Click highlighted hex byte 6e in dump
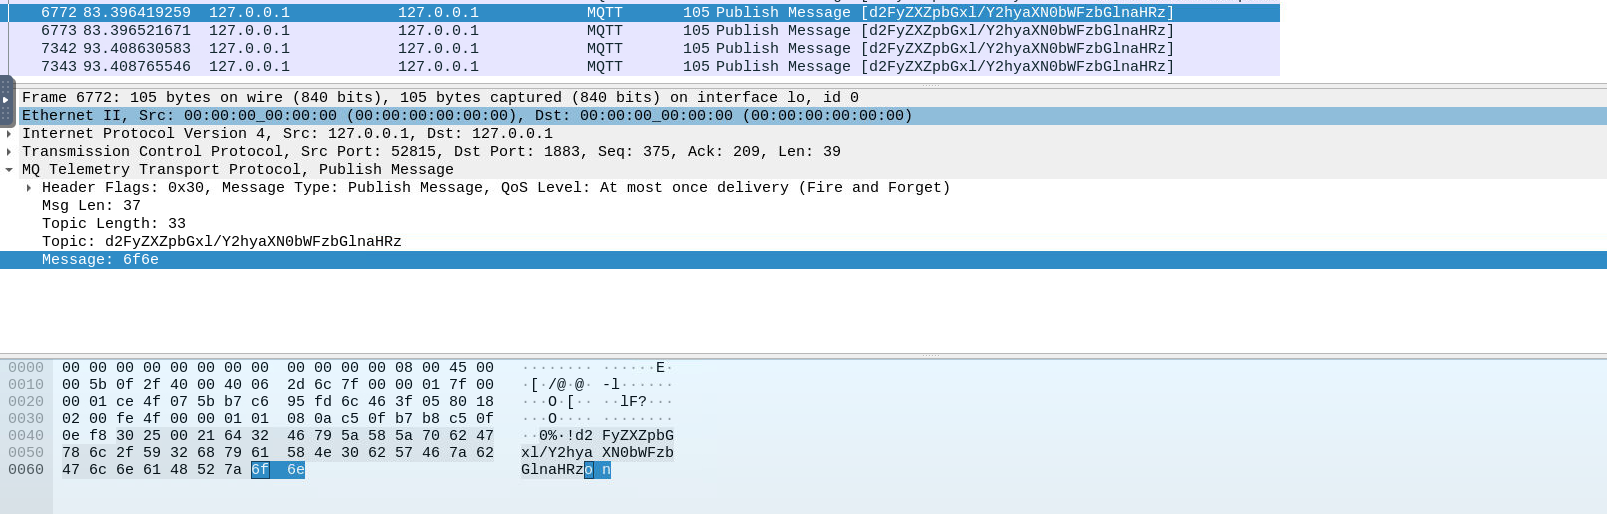This screenshot has width=1607, height=514. [296, 470]
